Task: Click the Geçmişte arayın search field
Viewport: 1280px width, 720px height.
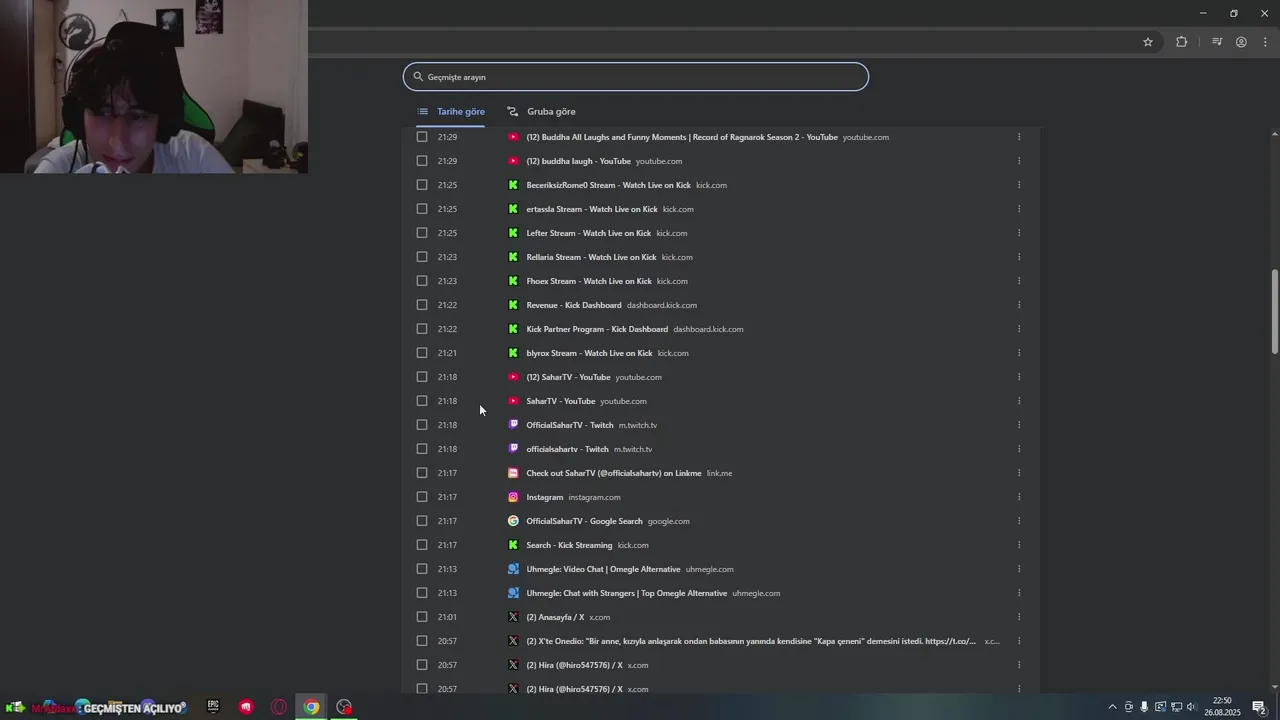Action: coord(636,77)
